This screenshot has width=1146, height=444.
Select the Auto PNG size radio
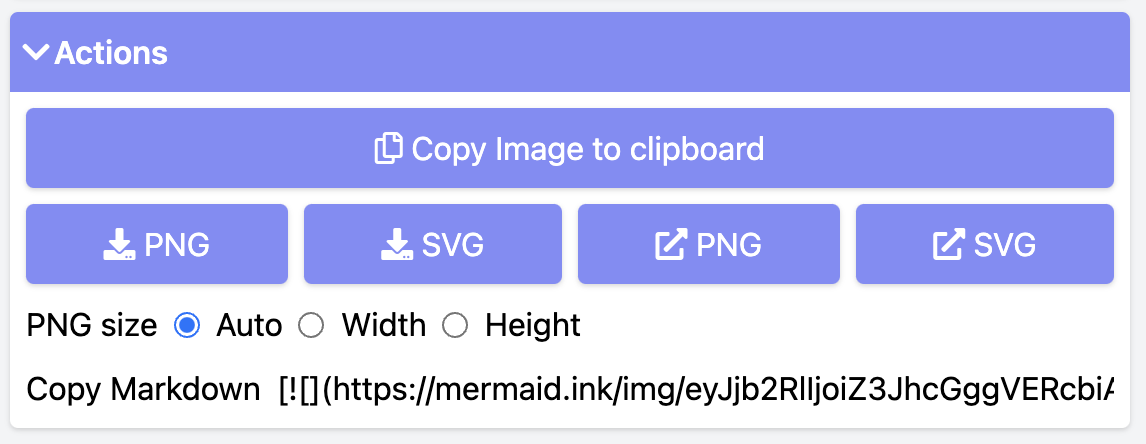187,326
